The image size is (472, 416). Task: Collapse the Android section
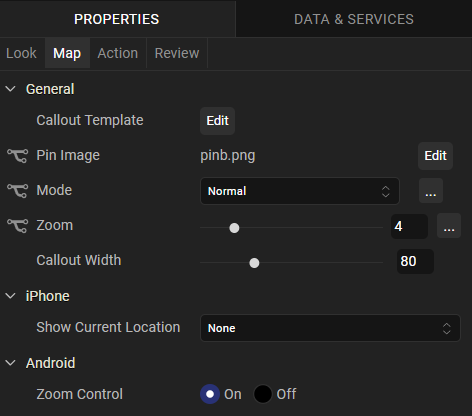(11, 363)
